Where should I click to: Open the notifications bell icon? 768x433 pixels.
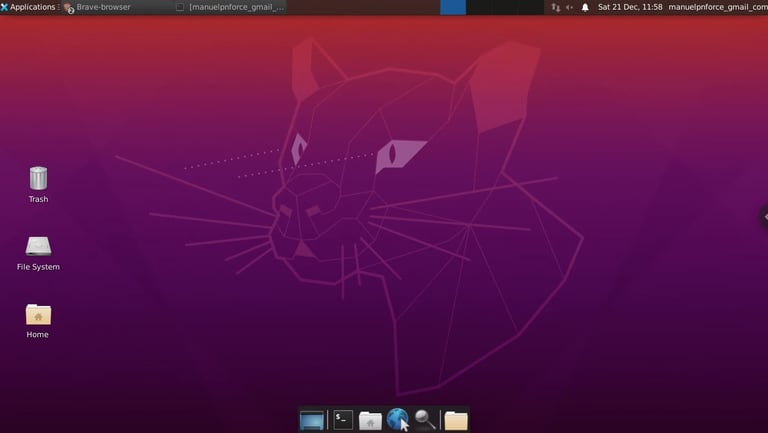[585, 7]
